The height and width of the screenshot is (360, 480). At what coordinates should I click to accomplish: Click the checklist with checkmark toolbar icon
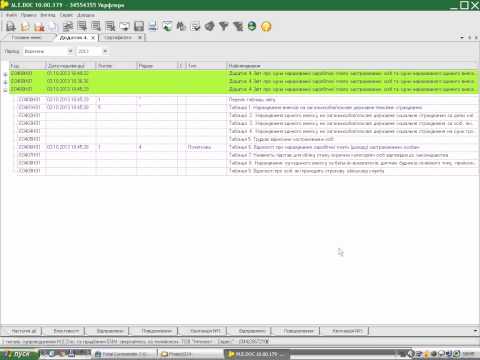click(195, 26)
